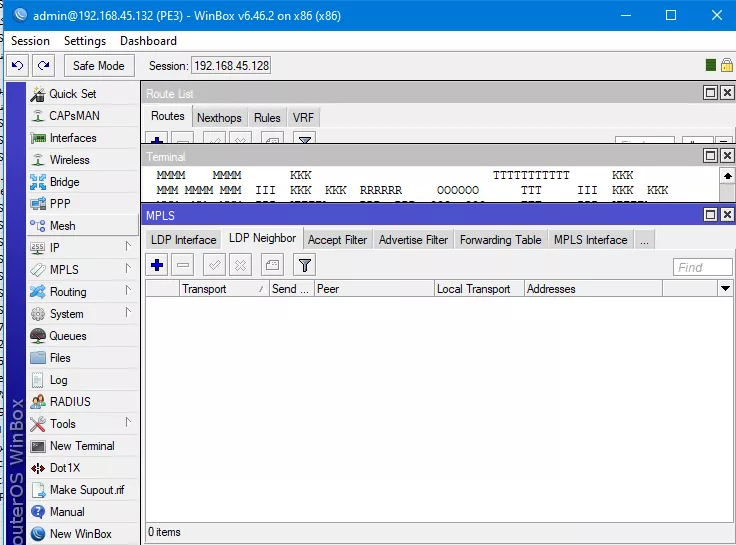Open Quick Set in sidebar

[x=83, y=94]
